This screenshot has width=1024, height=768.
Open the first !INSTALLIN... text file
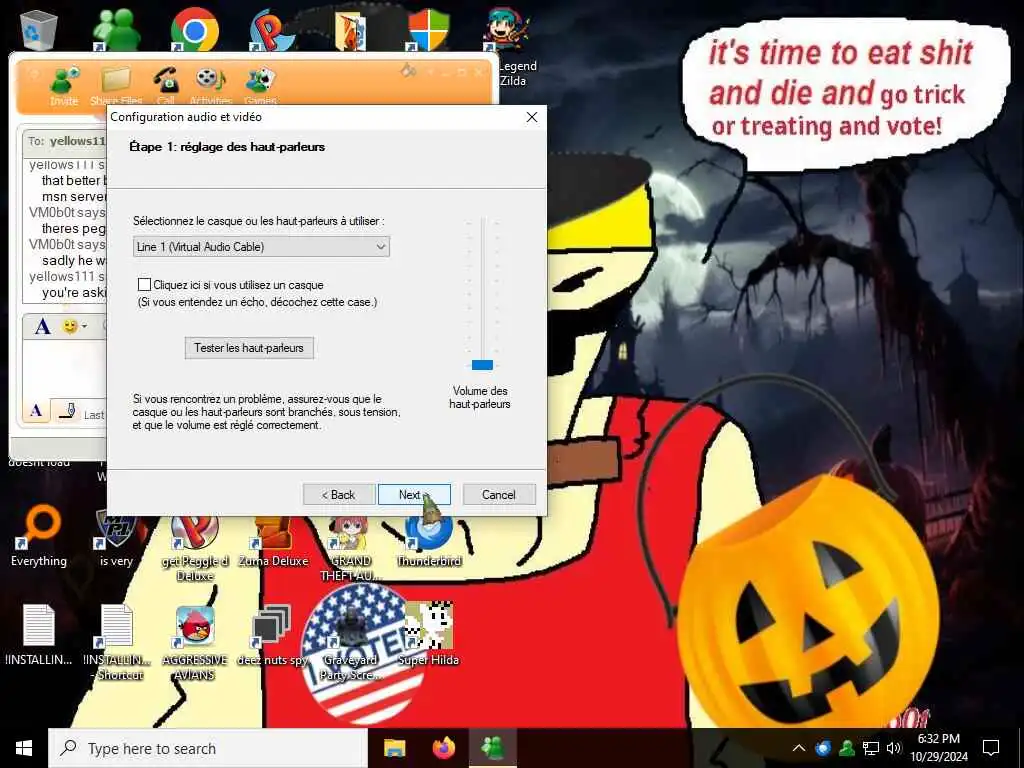click(x=39, y=635)
